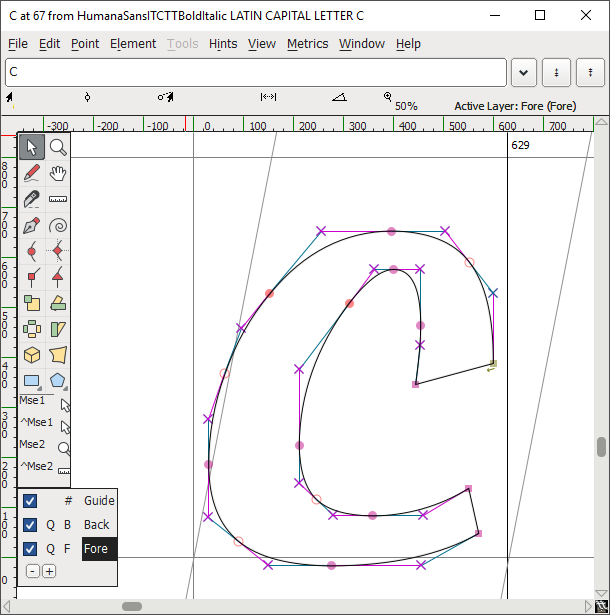Select the Hand scroll tool

[x=58, y=173]
